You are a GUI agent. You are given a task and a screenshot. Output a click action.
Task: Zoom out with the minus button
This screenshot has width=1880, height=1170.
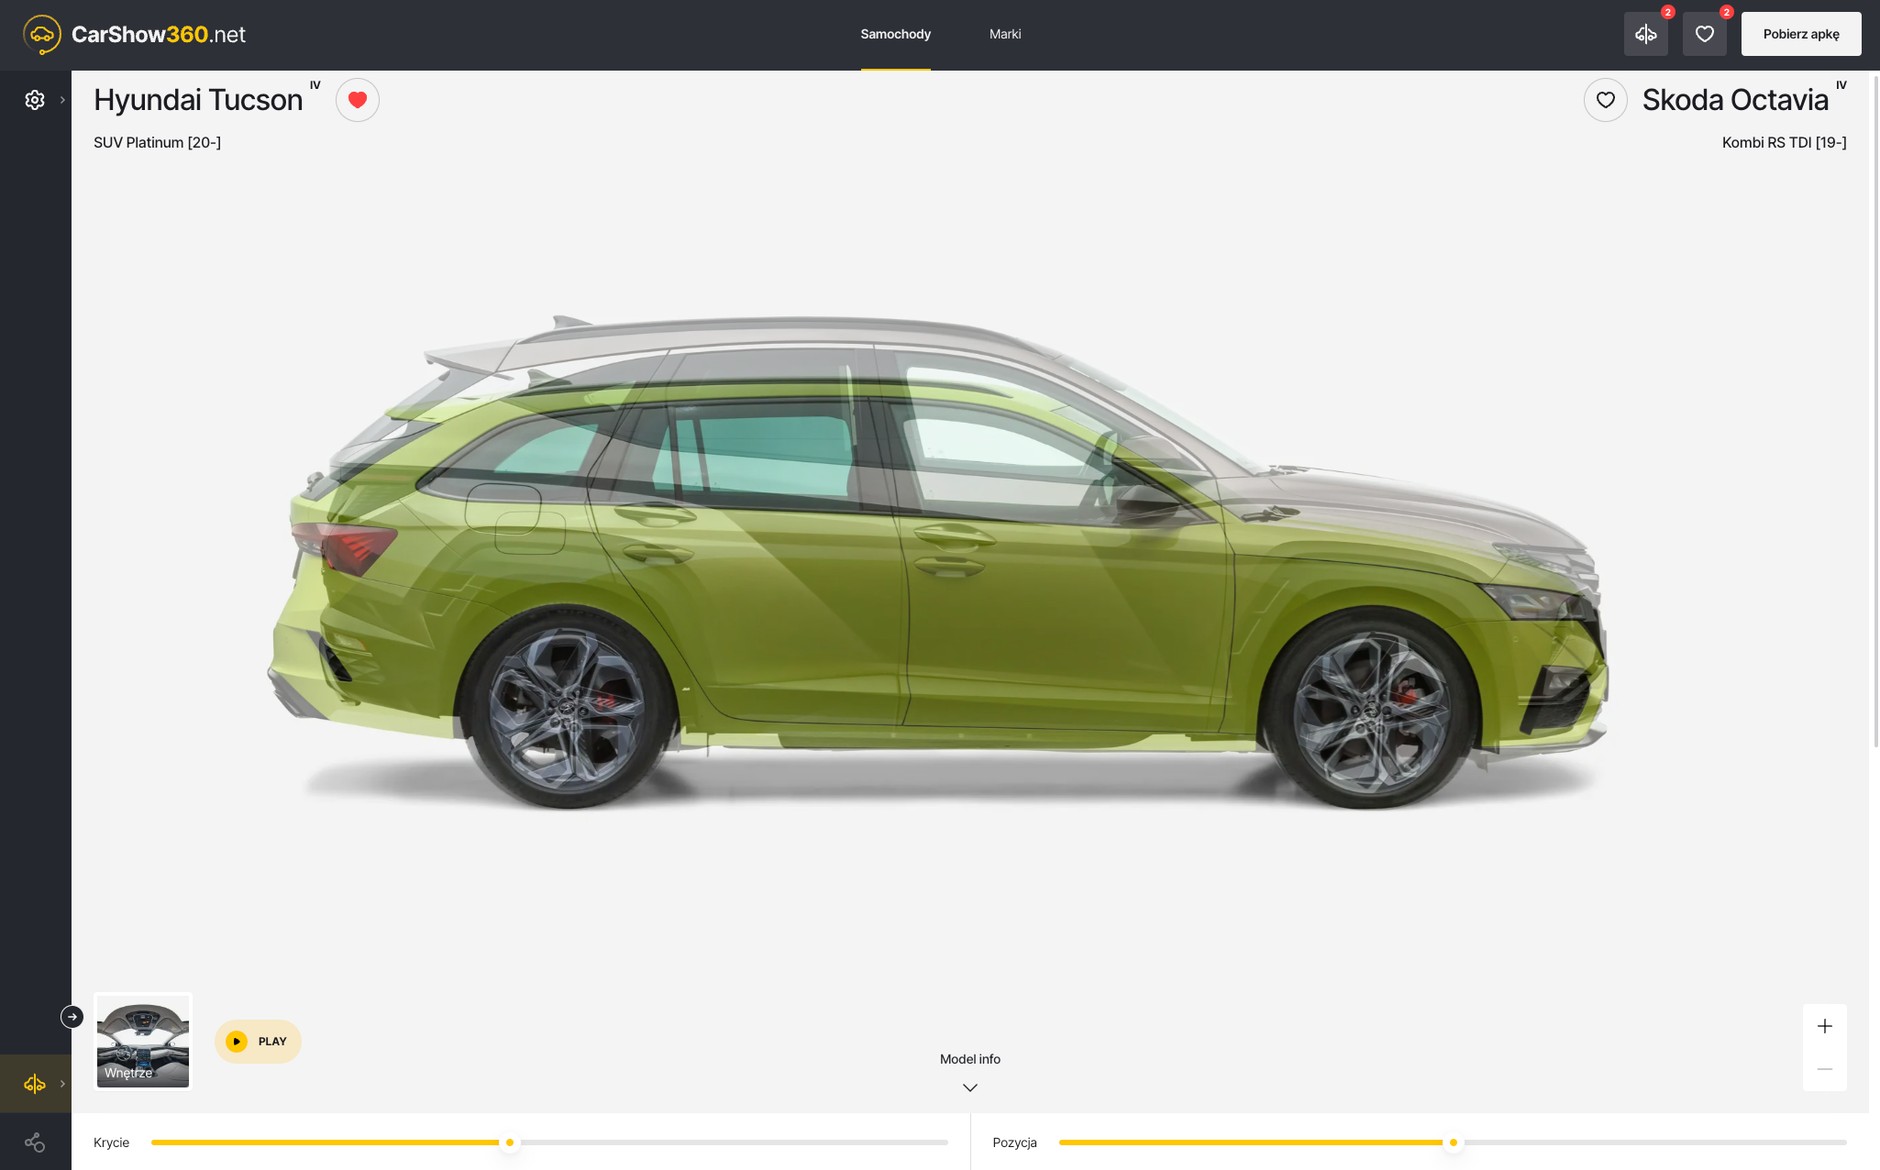click(x=1824, y=1069)
